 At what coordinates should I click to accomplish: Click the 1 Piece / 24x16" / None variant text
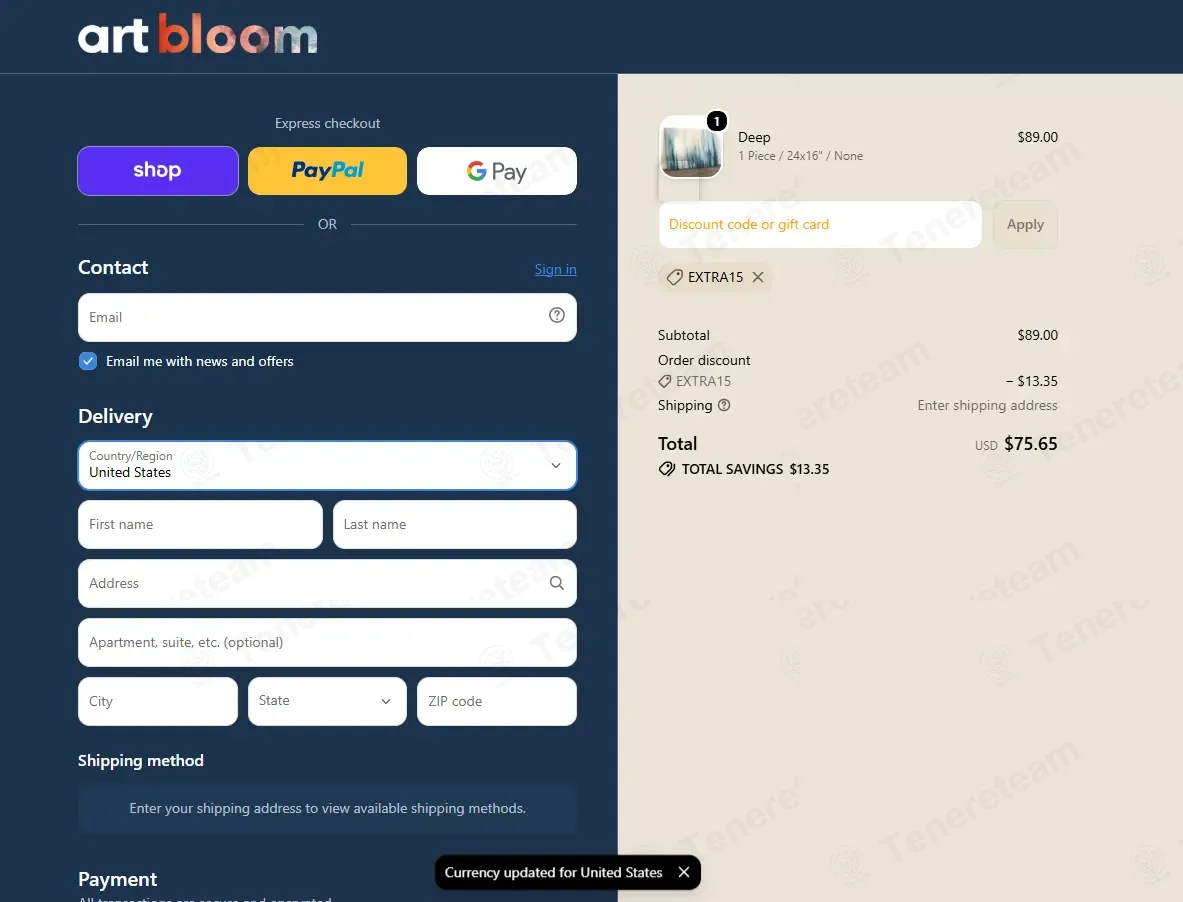(x=800, y=156)
